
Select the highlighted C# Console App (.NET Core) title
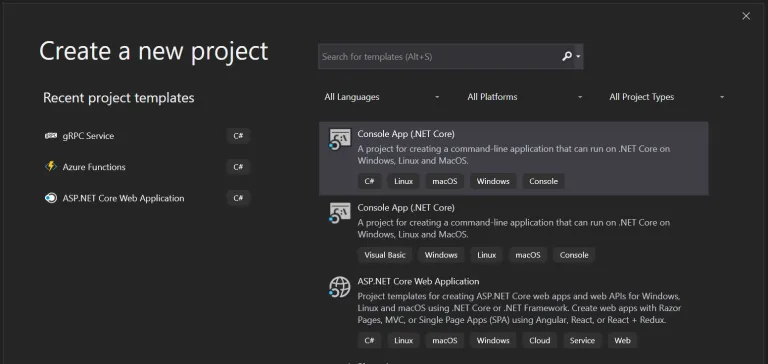click(406, 134)
